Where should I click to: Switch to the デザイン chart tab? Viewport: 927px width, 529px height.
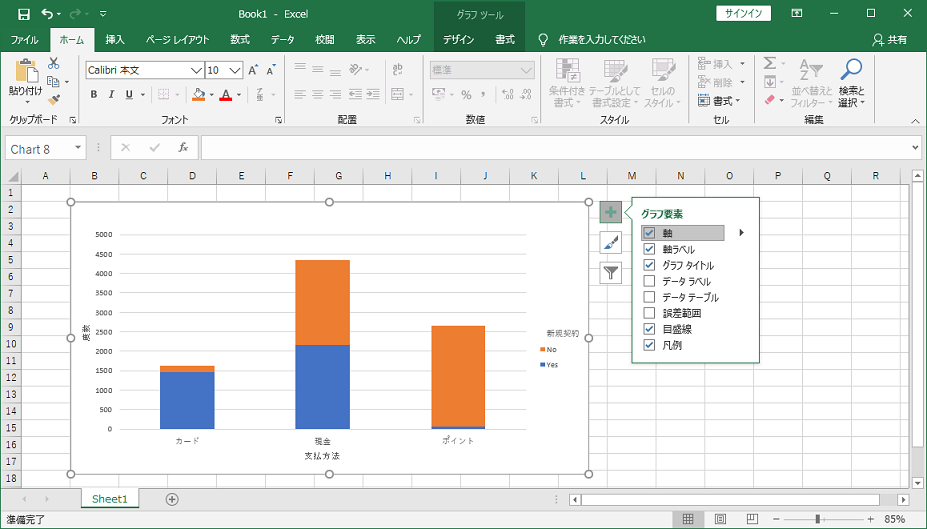pyautogui.click(x=458, y=40)
